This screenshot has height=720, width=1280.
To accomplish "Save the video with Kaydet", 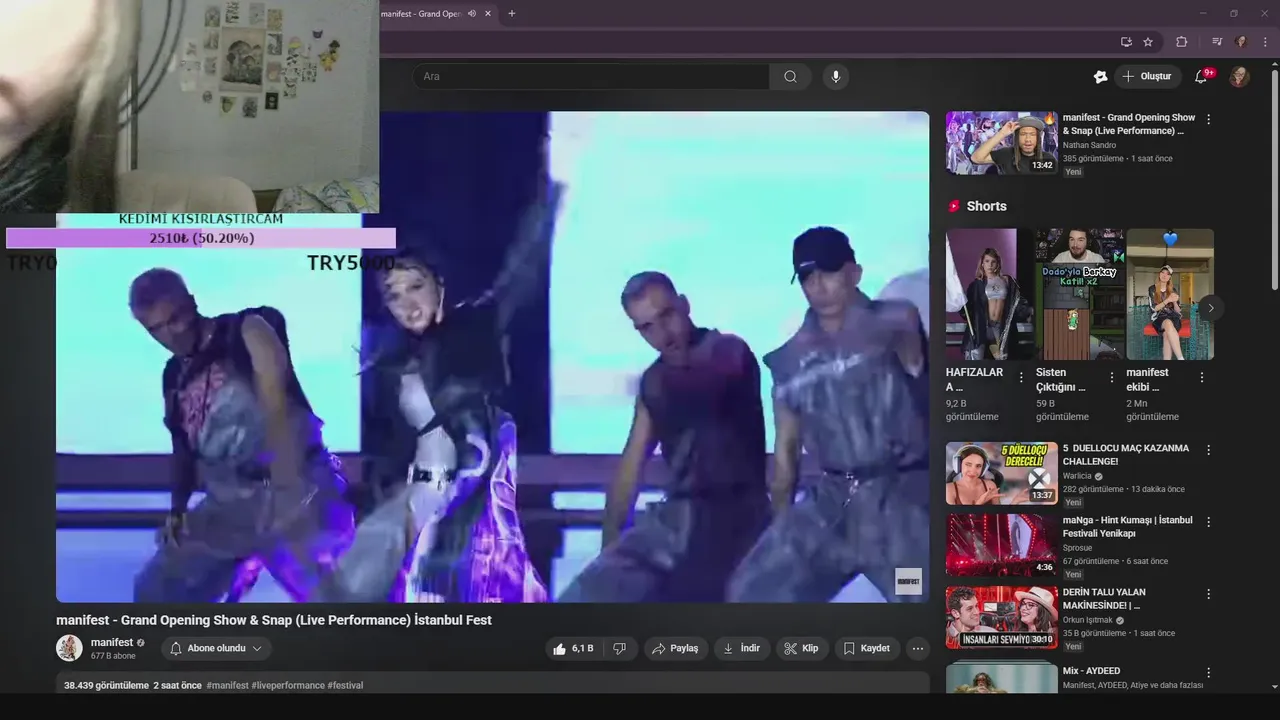I will (x=867, y=648).
